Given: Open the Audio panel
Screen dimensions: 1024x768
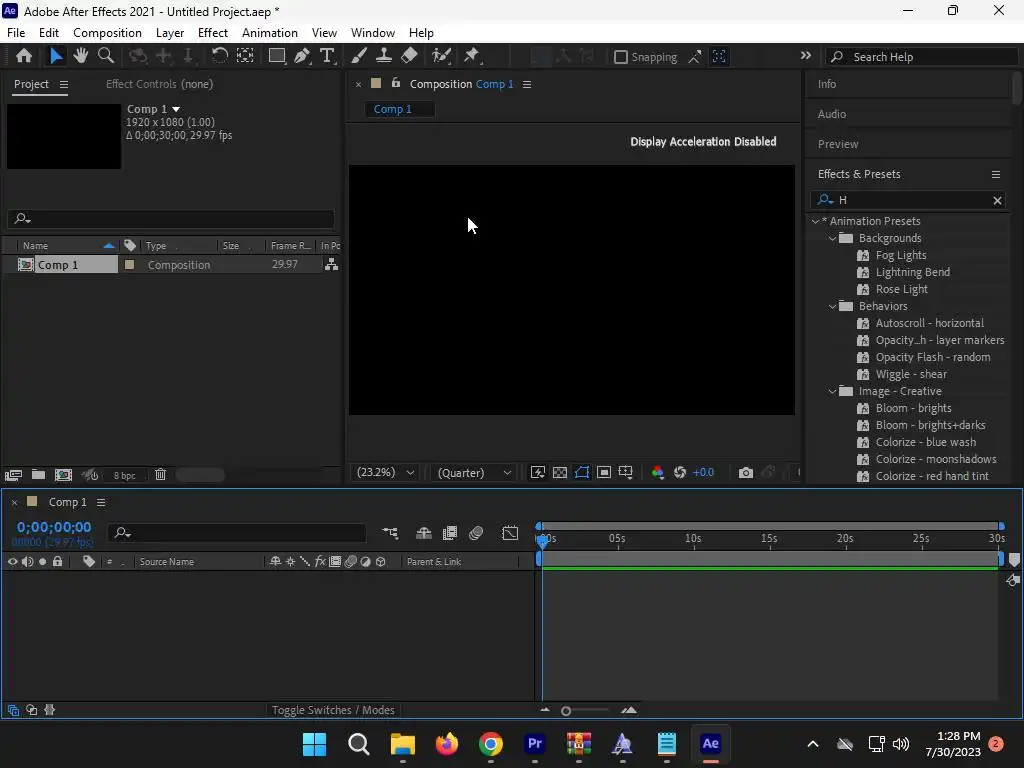Looking at the screenshot, I should pos(831,114).
